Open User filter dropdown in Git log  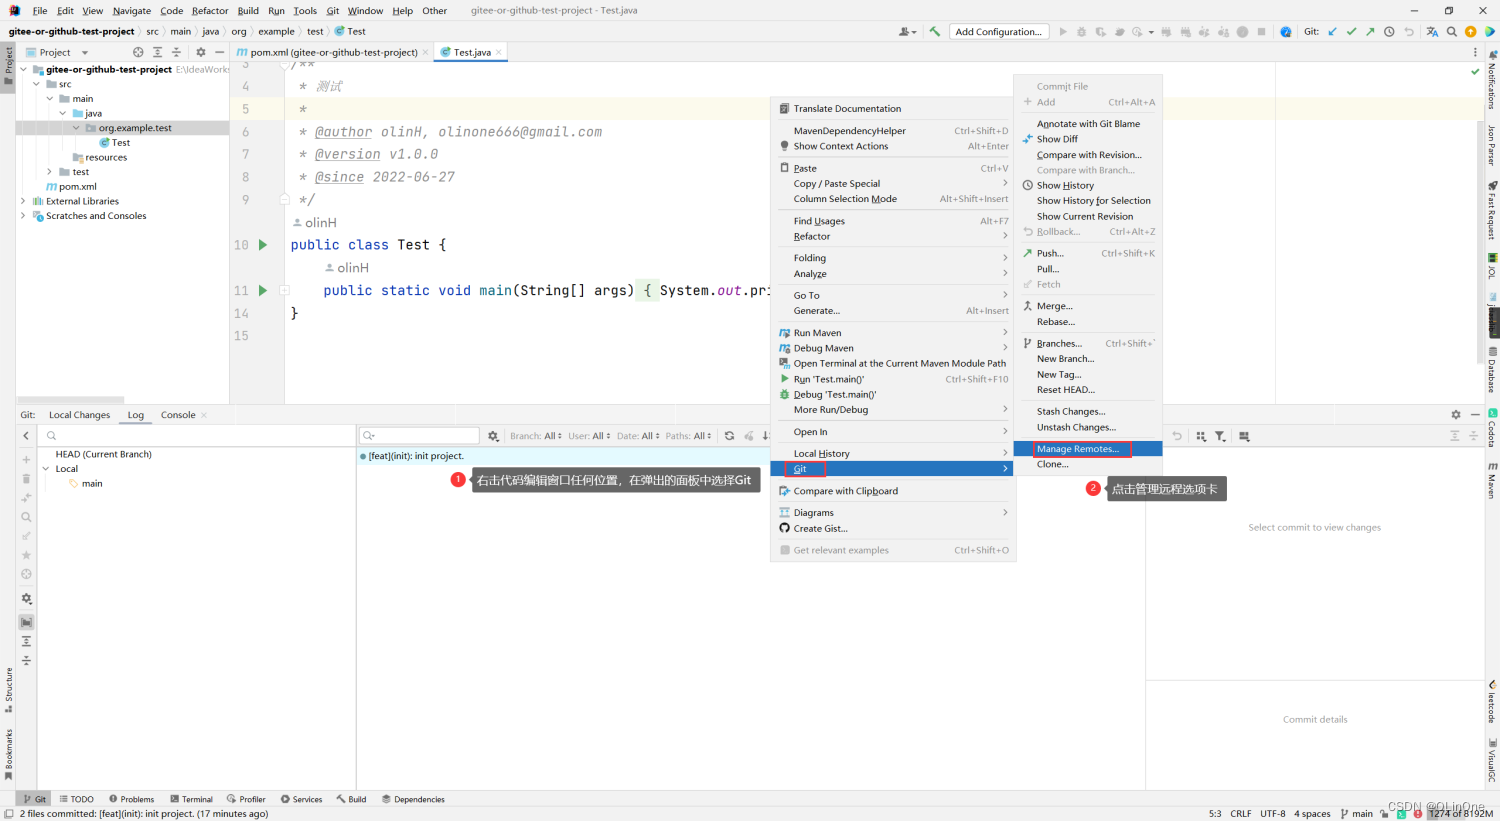click(x=589, y=436)
